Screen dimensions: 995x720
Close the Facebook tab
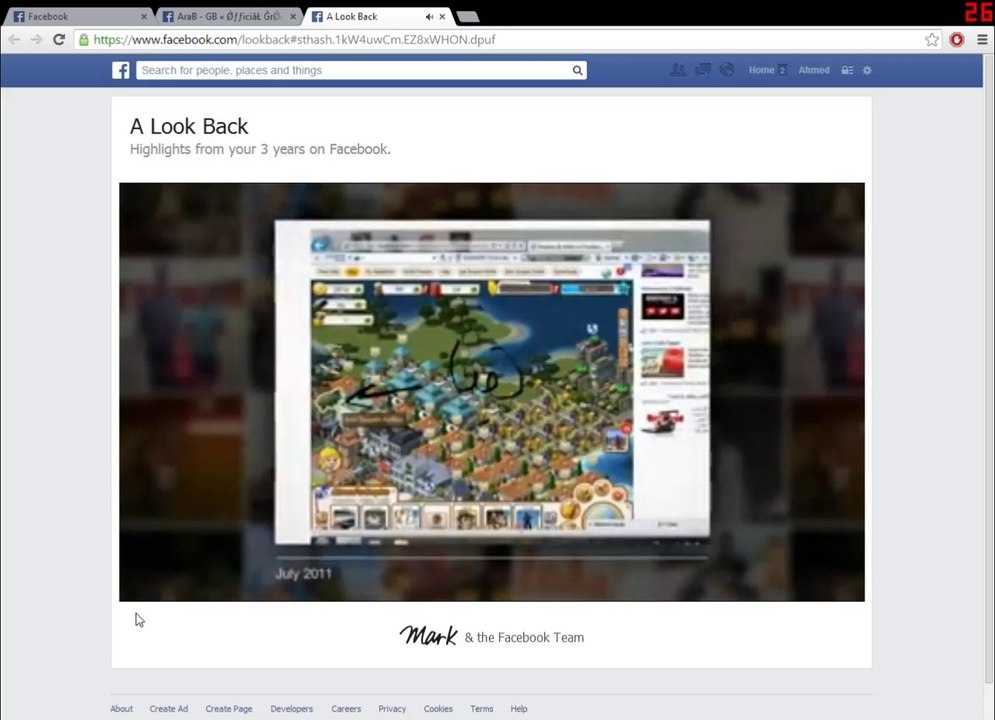tap(144, 17)
